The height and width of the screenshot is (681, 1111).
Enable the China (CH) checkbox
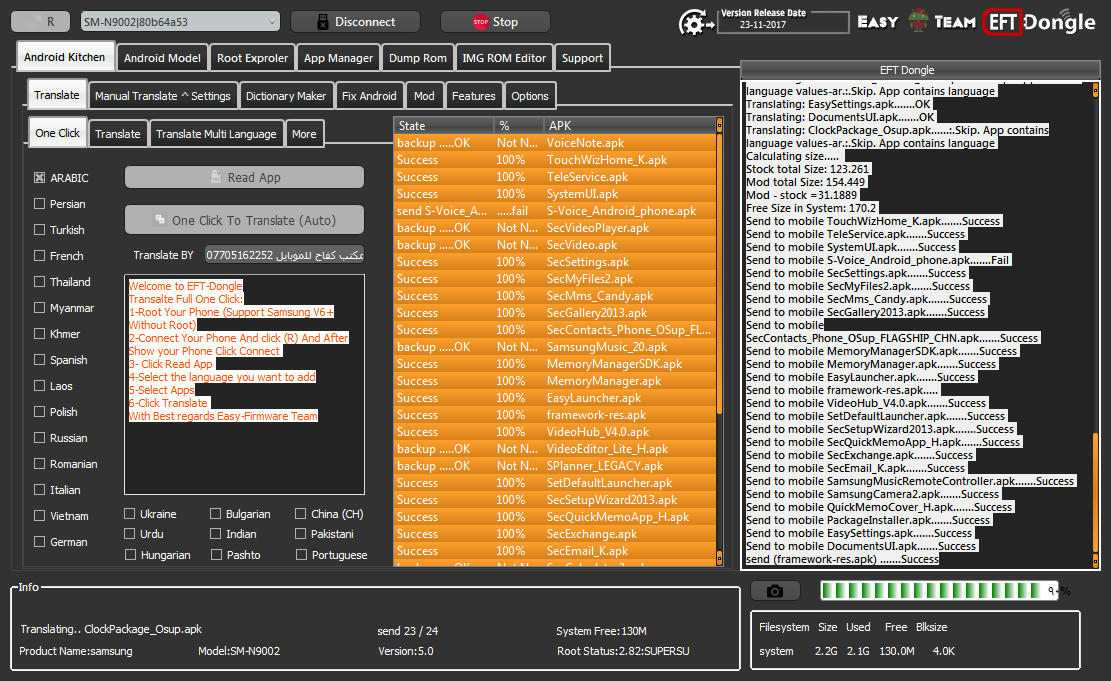[300, 514]
